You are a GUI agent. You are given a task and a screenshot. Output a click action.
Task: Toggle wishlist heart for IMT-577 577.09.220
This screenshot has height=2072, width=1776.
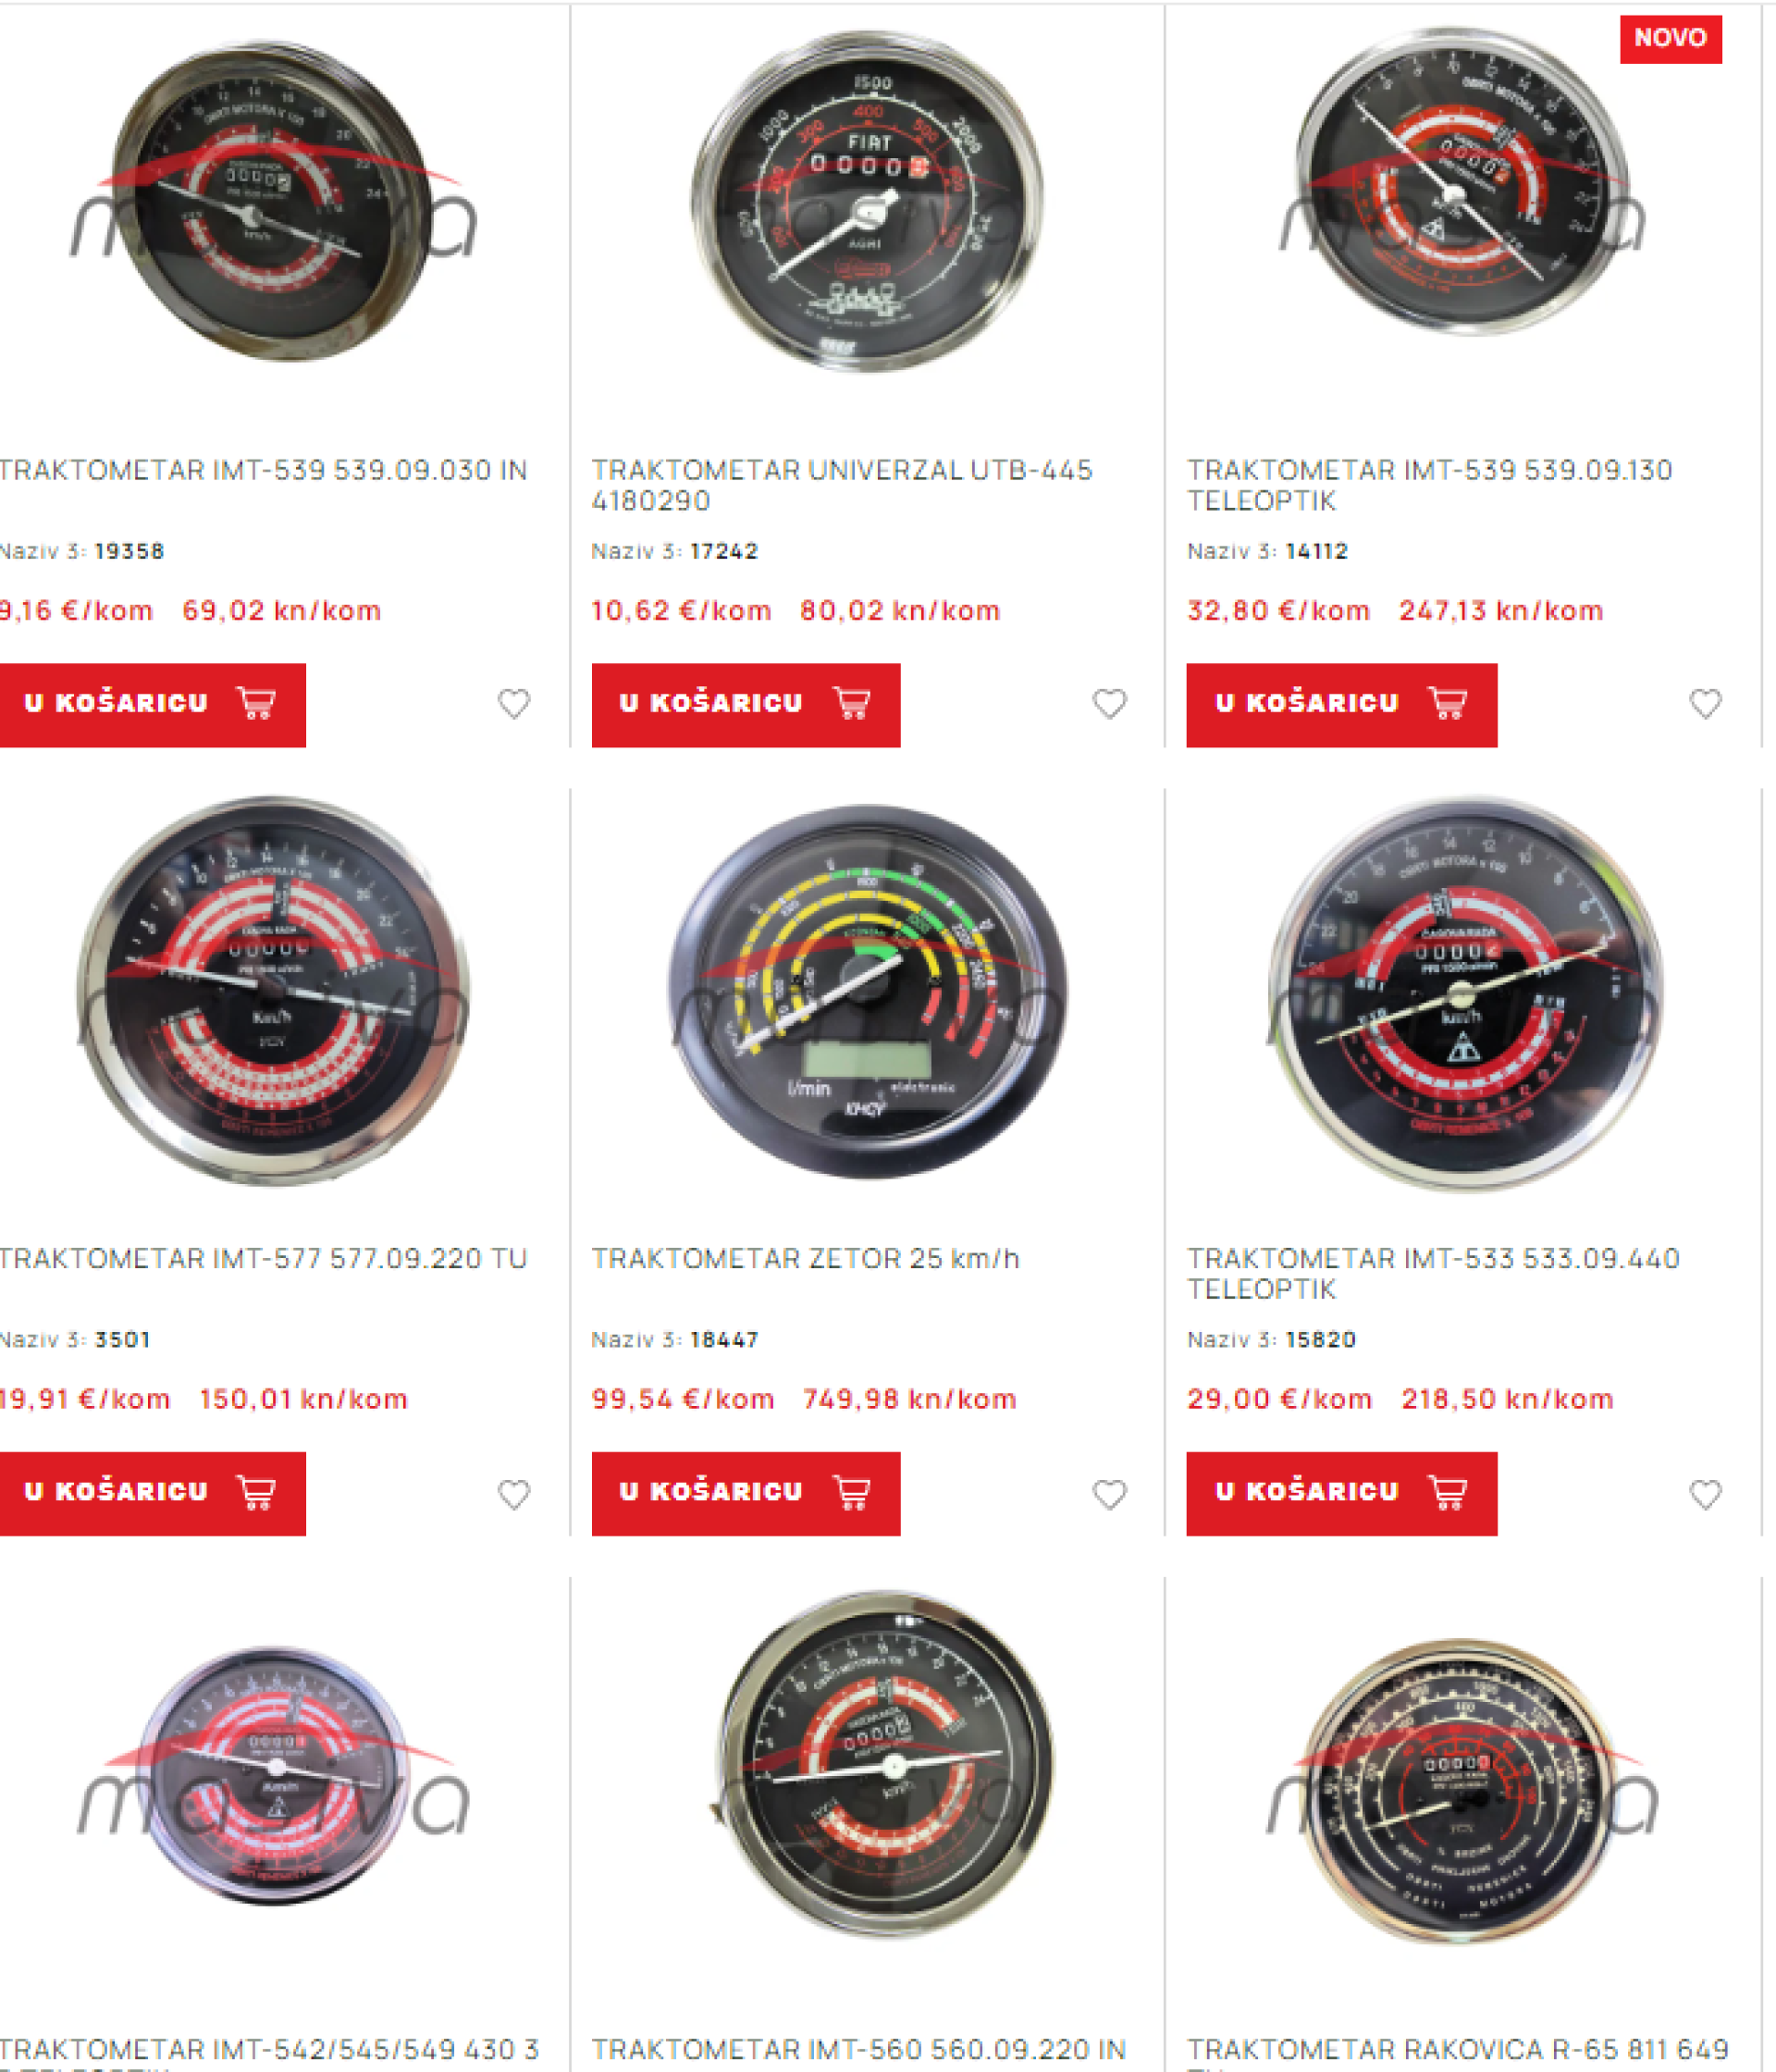(514, 1494)
